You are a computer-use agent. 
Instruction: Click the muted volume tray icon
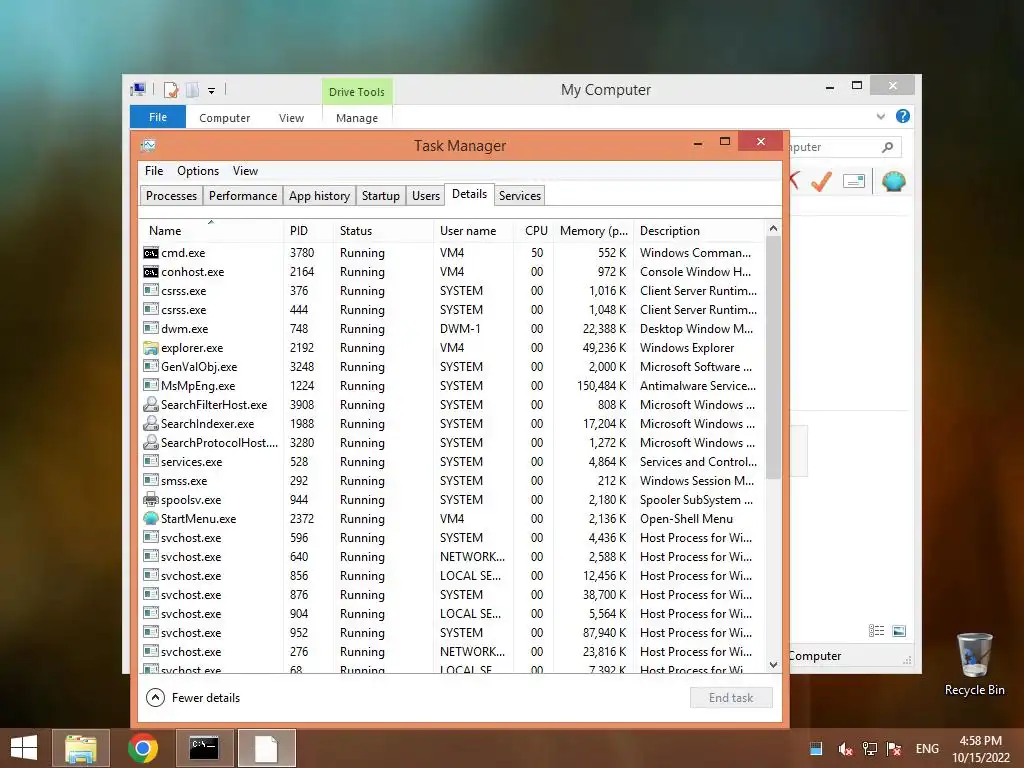[845, 749]
